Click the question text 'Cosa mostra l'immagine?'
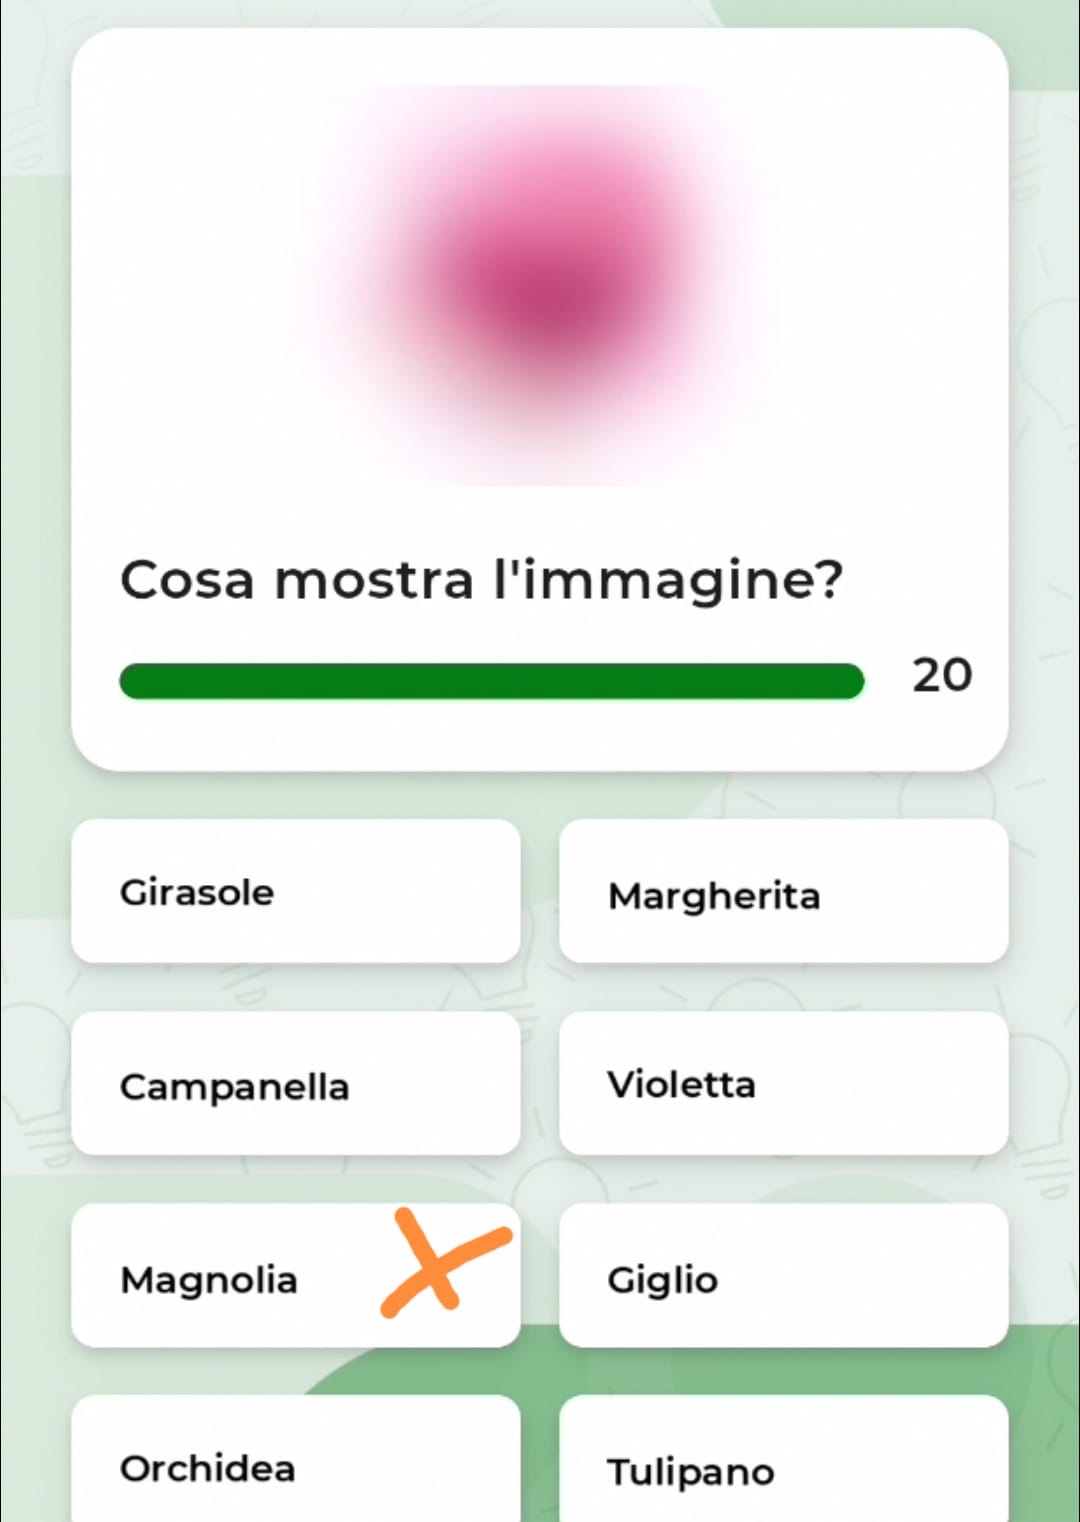Screen dimensions: 1080x1522 coord(482,581)
